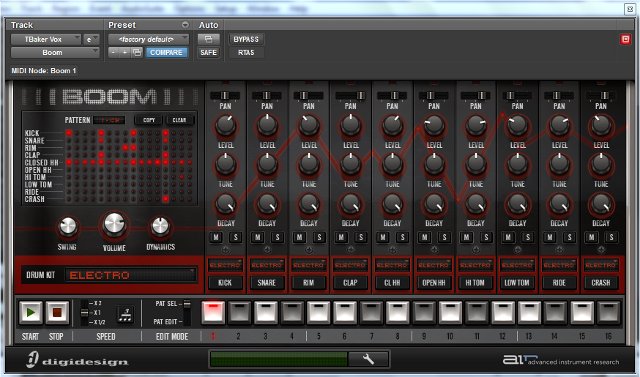Screen dimensions: 640x377
Task: Open the Boom plug-in selector menu
Action: (x=55, y=53)
